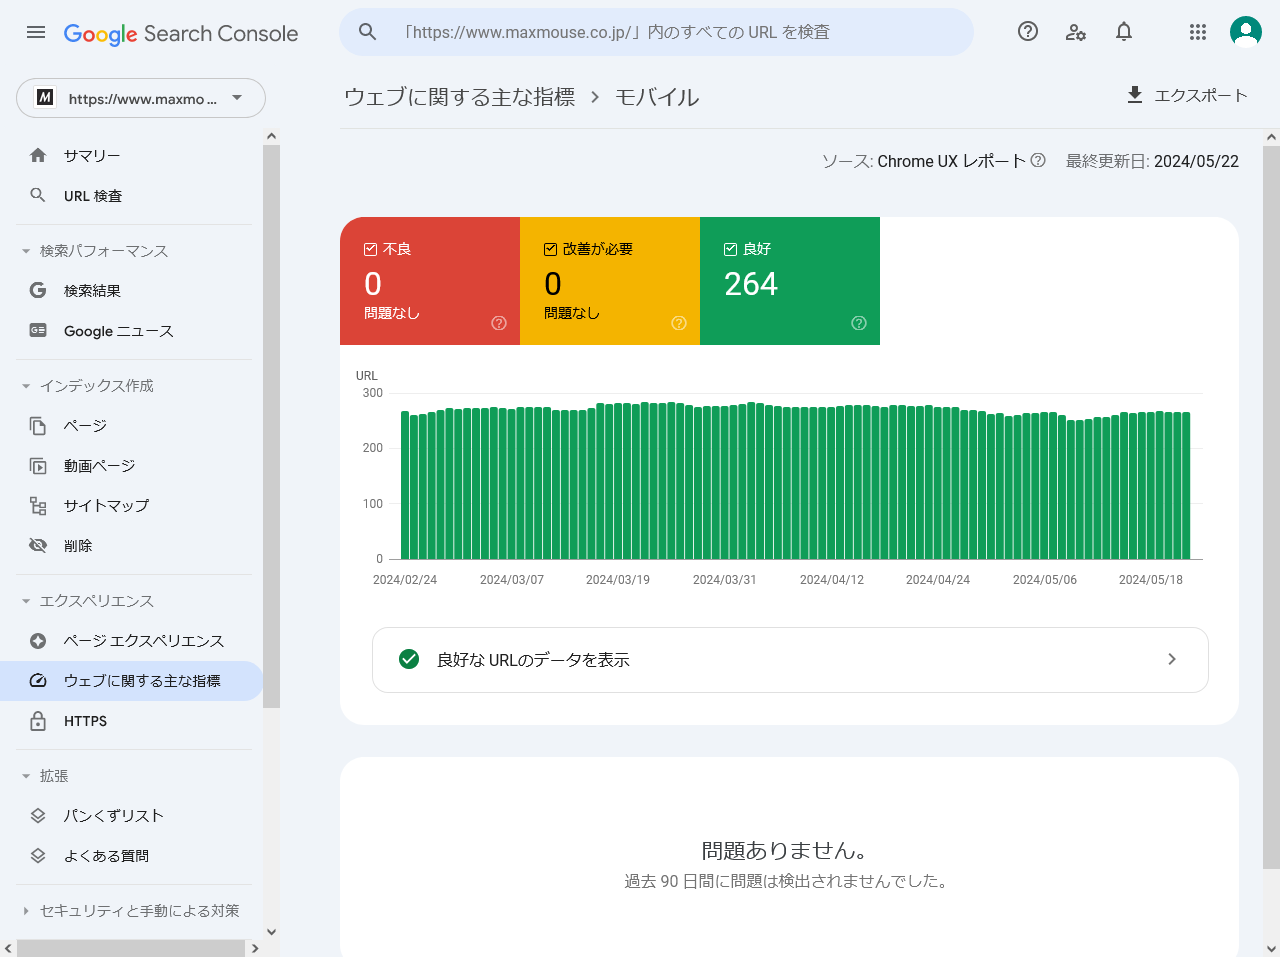Image resolution: width=1280 pixels, height=957 pixels.
Task: Expand セキュリティと手動による対策 section
Action: point(26,911)
